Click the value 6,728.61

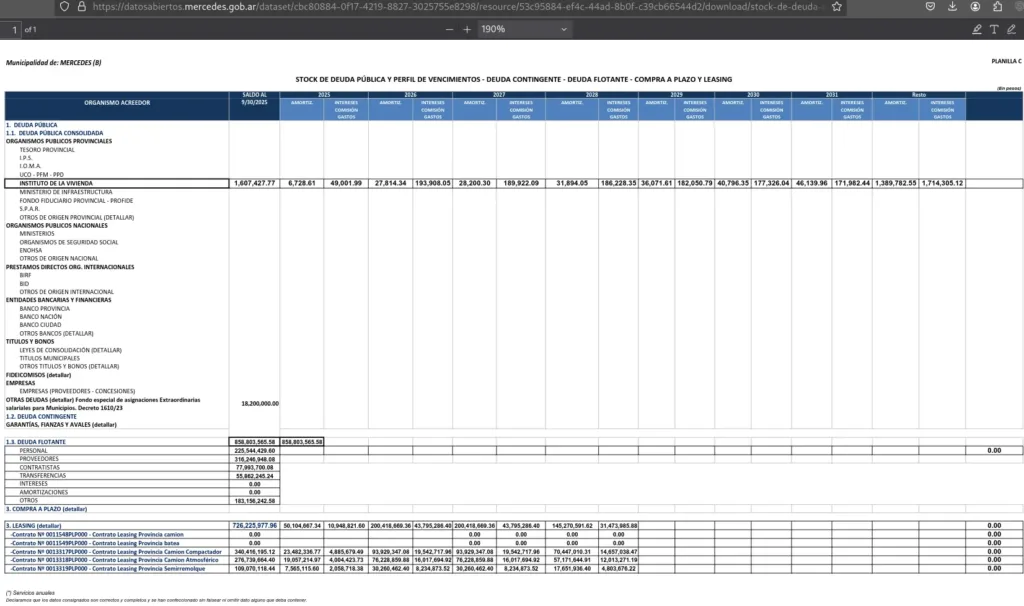pyautogui.click(x=302, y=183)
